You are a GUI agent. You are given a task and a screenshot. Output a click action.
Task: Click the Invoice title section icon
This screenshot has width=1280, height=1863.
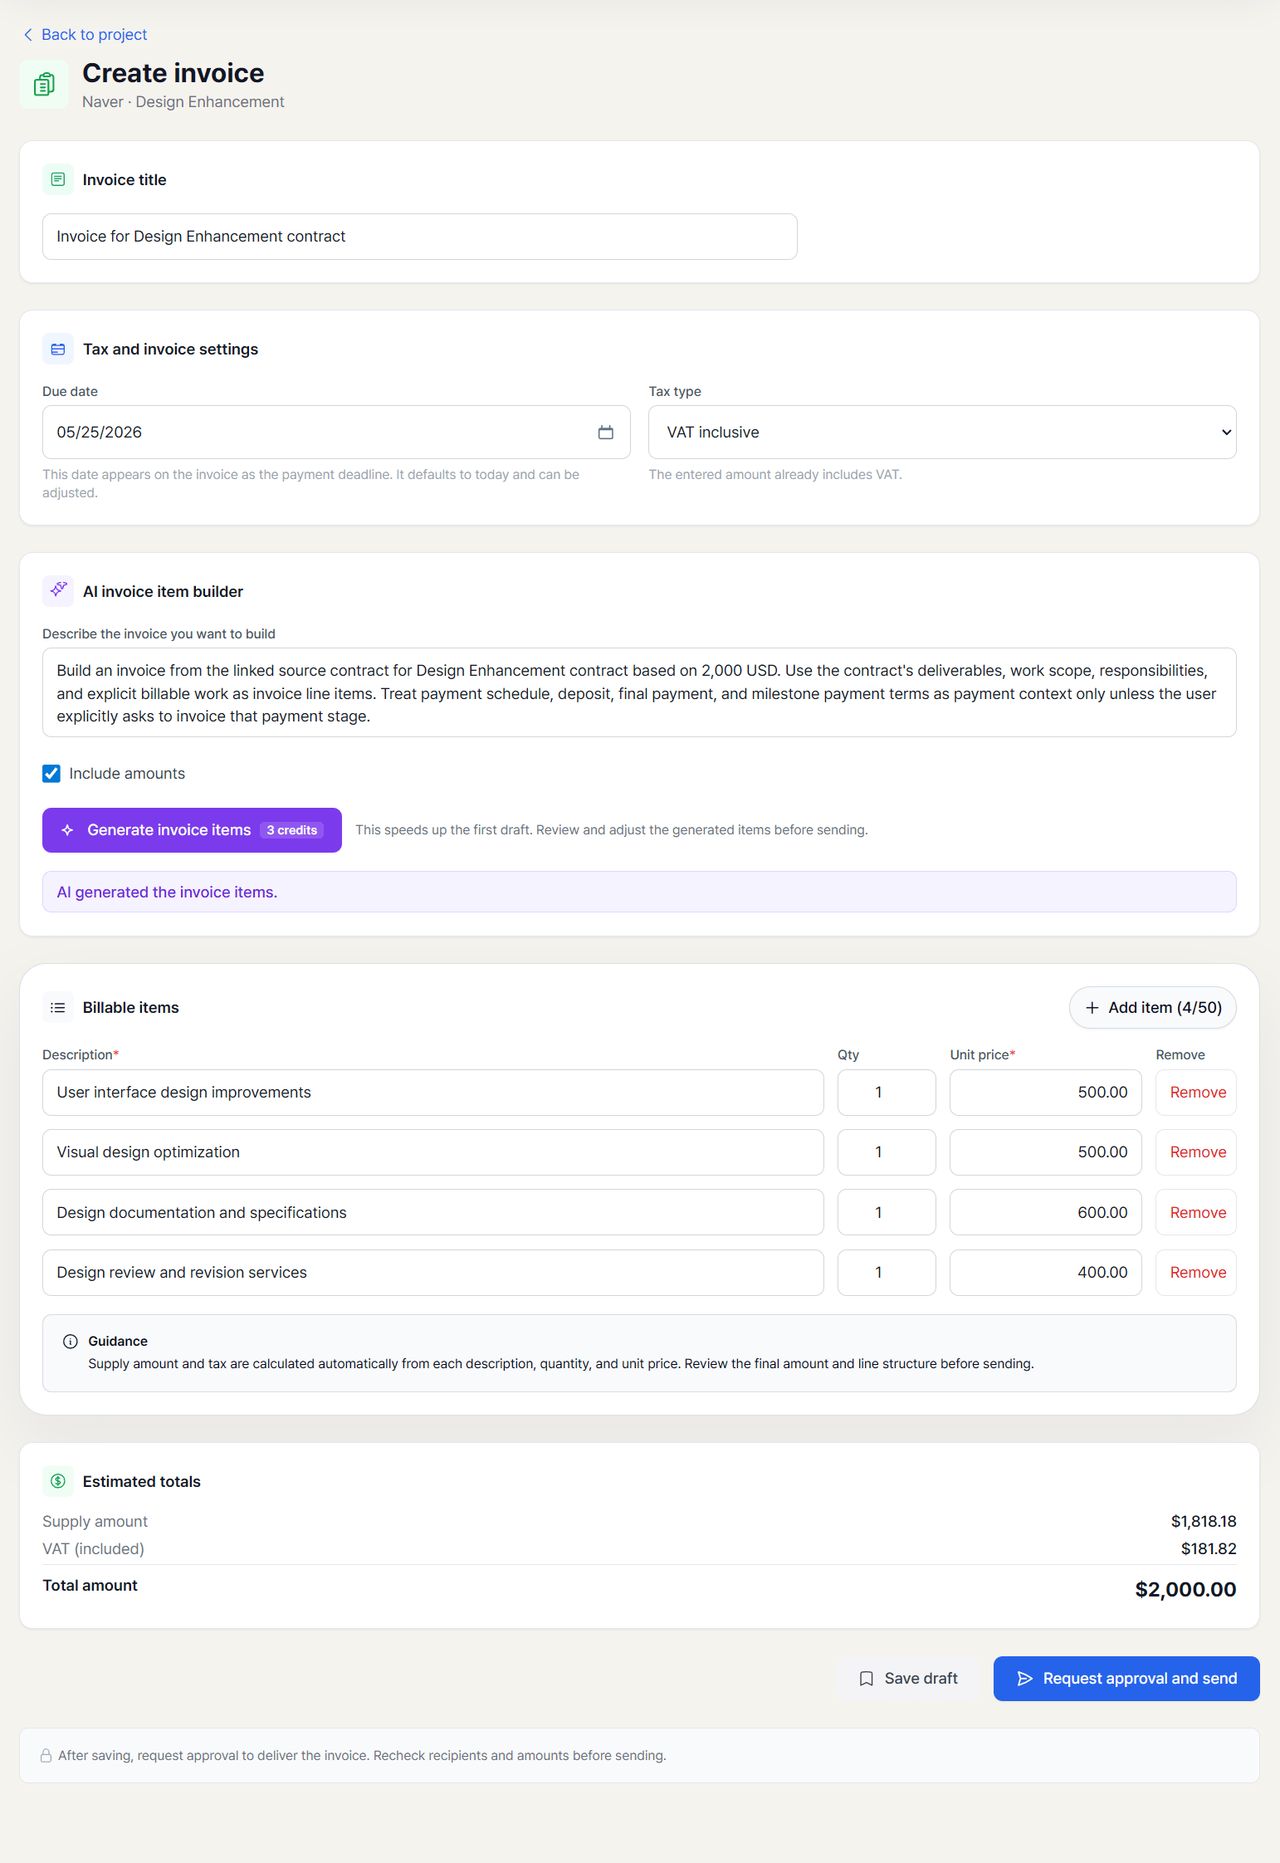coord(58,179)
